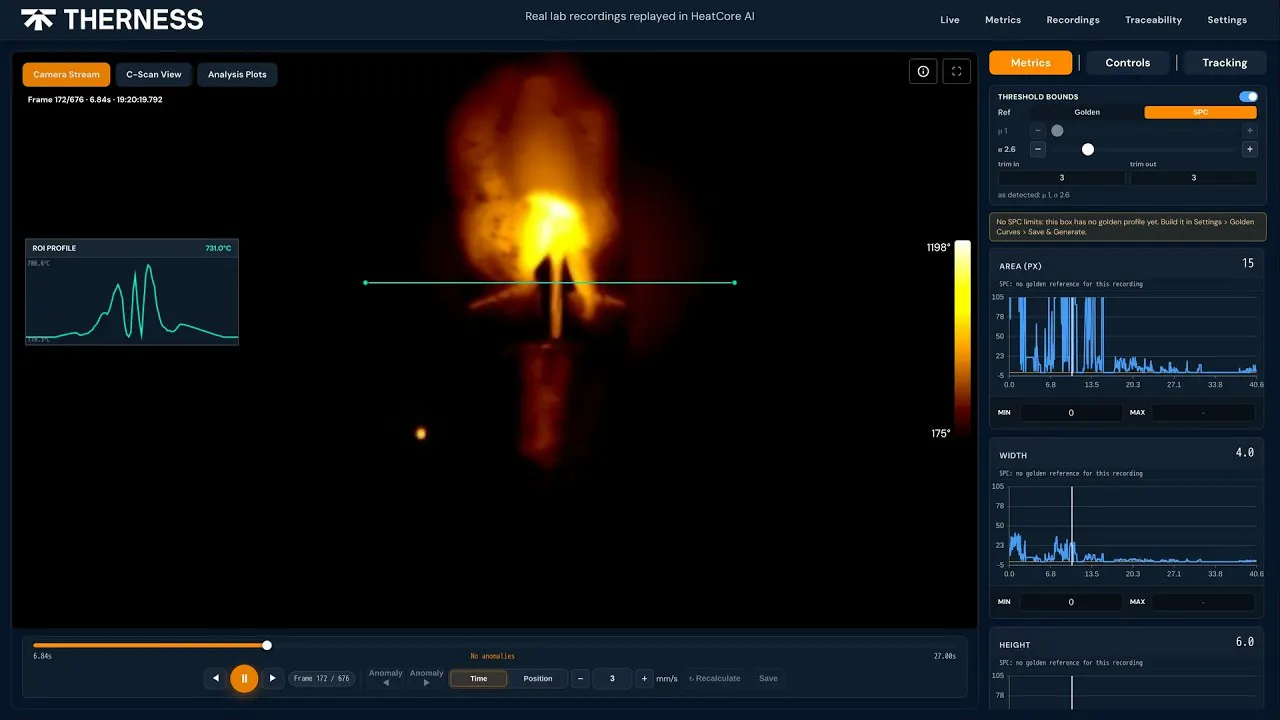
Task: Click the right endpoint of the ROI line
Action: 735,283
